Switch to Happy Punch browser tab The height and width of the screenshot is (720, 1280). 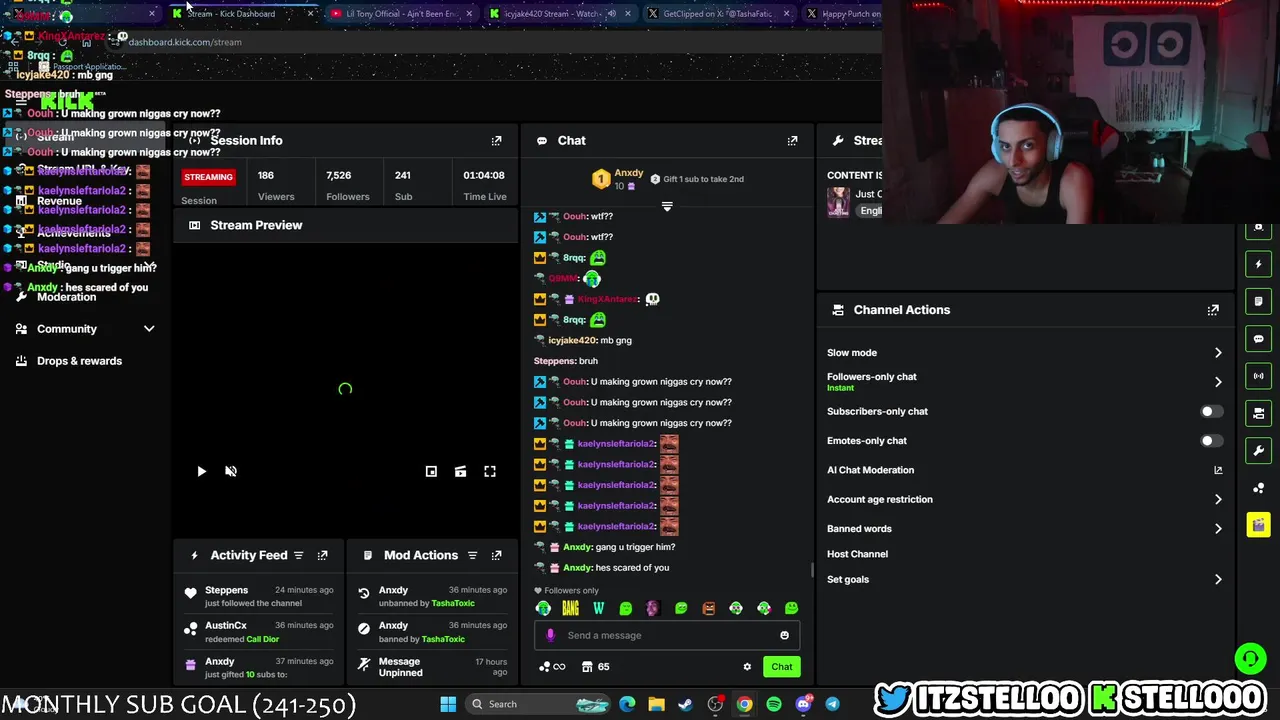coord(842,14)
